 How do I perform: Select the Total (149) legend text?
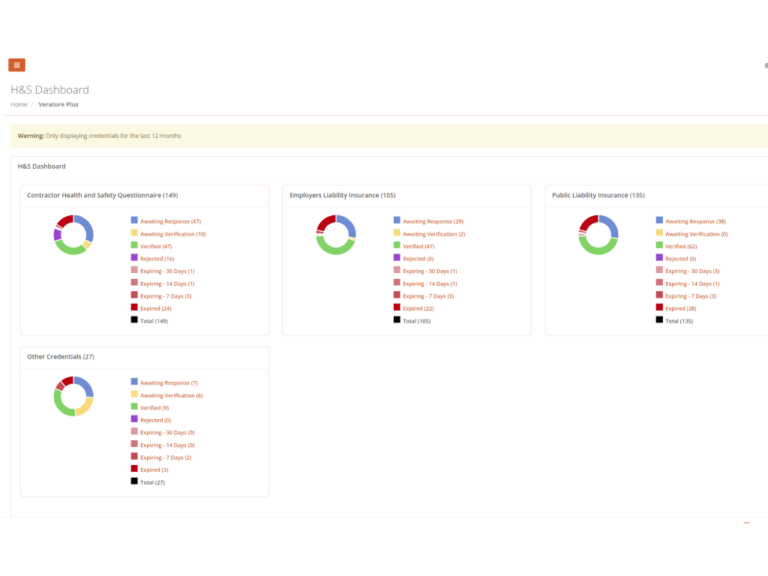(x=154, y=321)
